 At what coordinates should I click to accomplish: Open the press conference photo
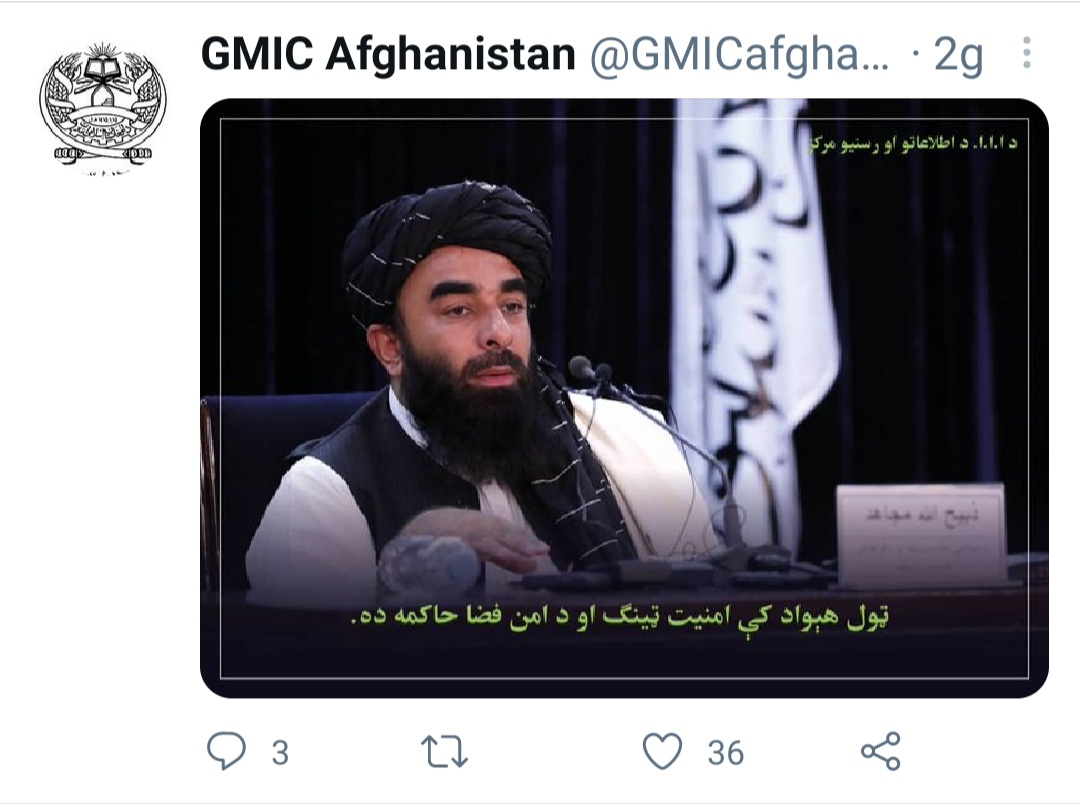click(x=624, y=398)
